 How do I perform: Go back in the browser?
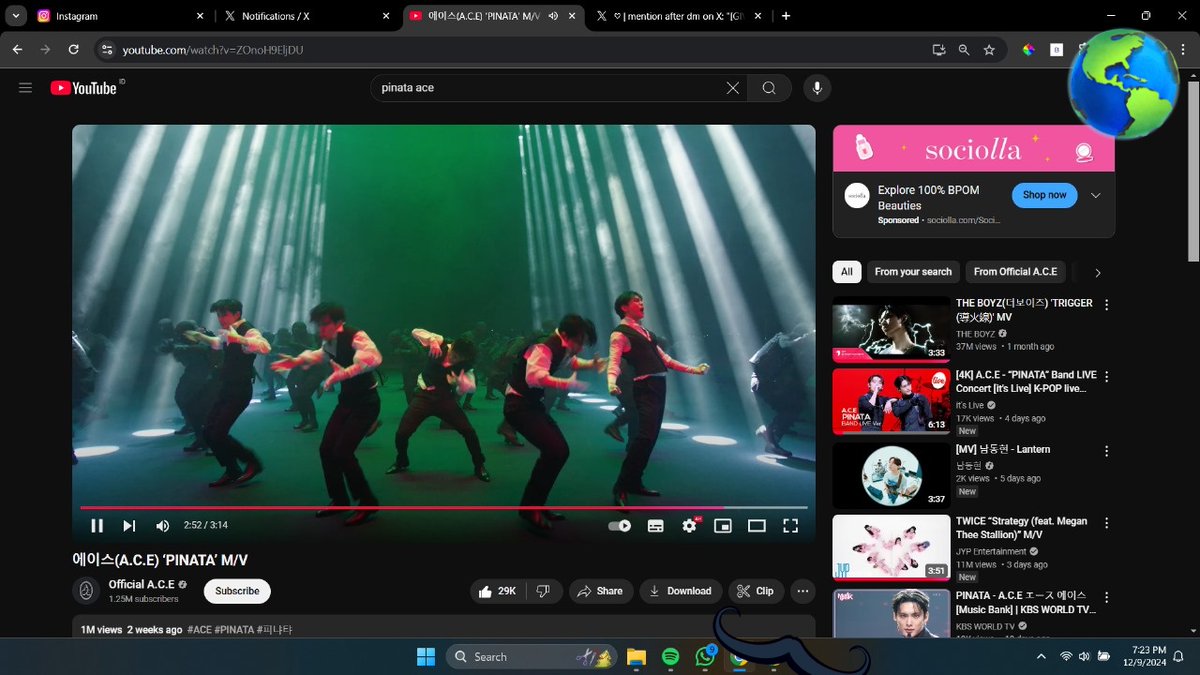tap(17, 50)
